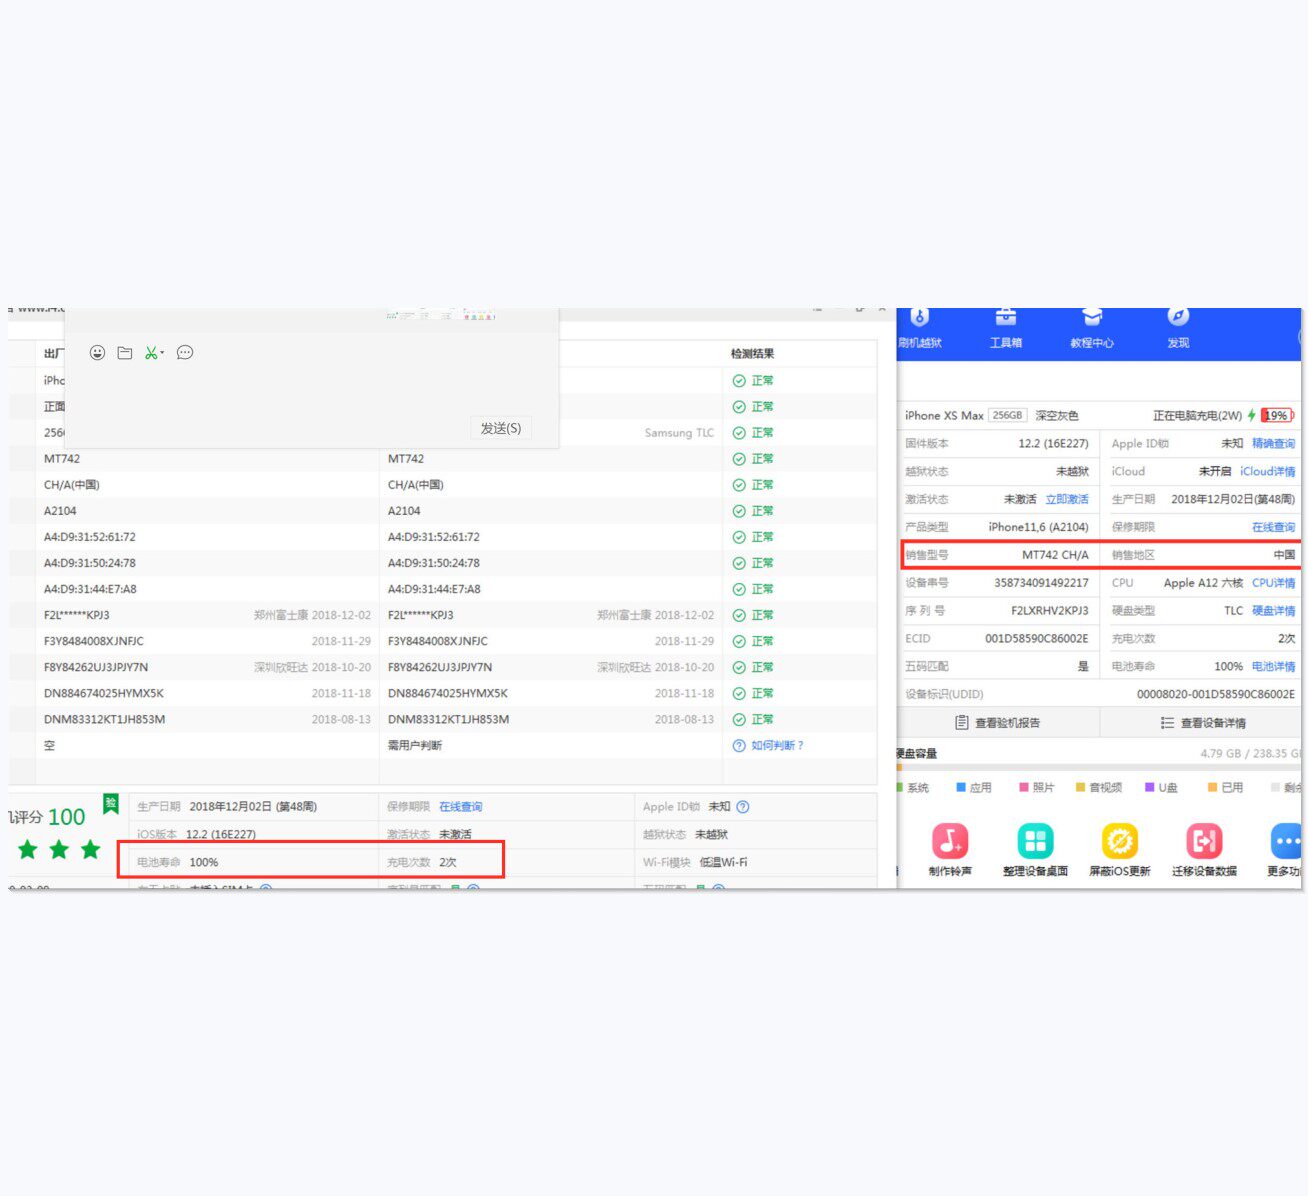Click the product type iPhone11,6 (A2104)

(x=1038, y=527)
